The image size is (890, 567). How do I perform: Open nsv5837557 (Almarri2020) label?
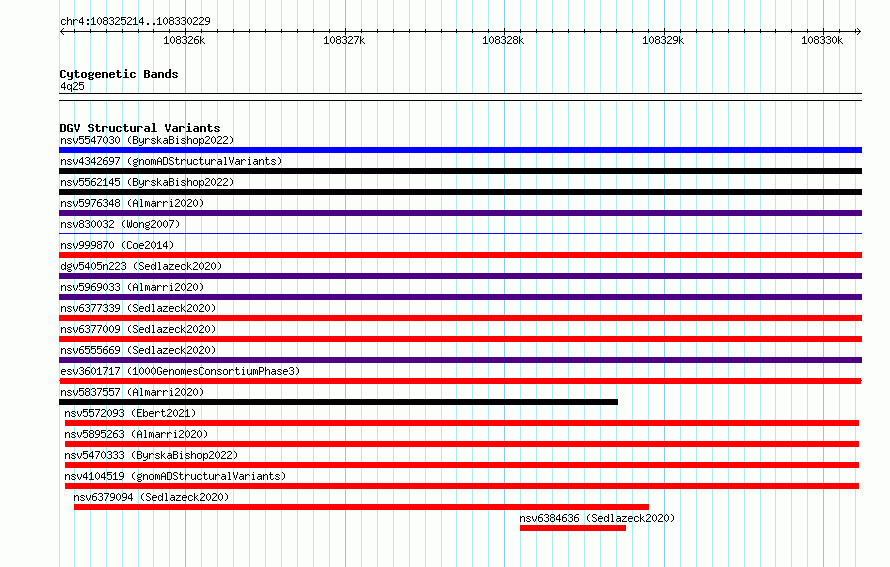point(132,392)
